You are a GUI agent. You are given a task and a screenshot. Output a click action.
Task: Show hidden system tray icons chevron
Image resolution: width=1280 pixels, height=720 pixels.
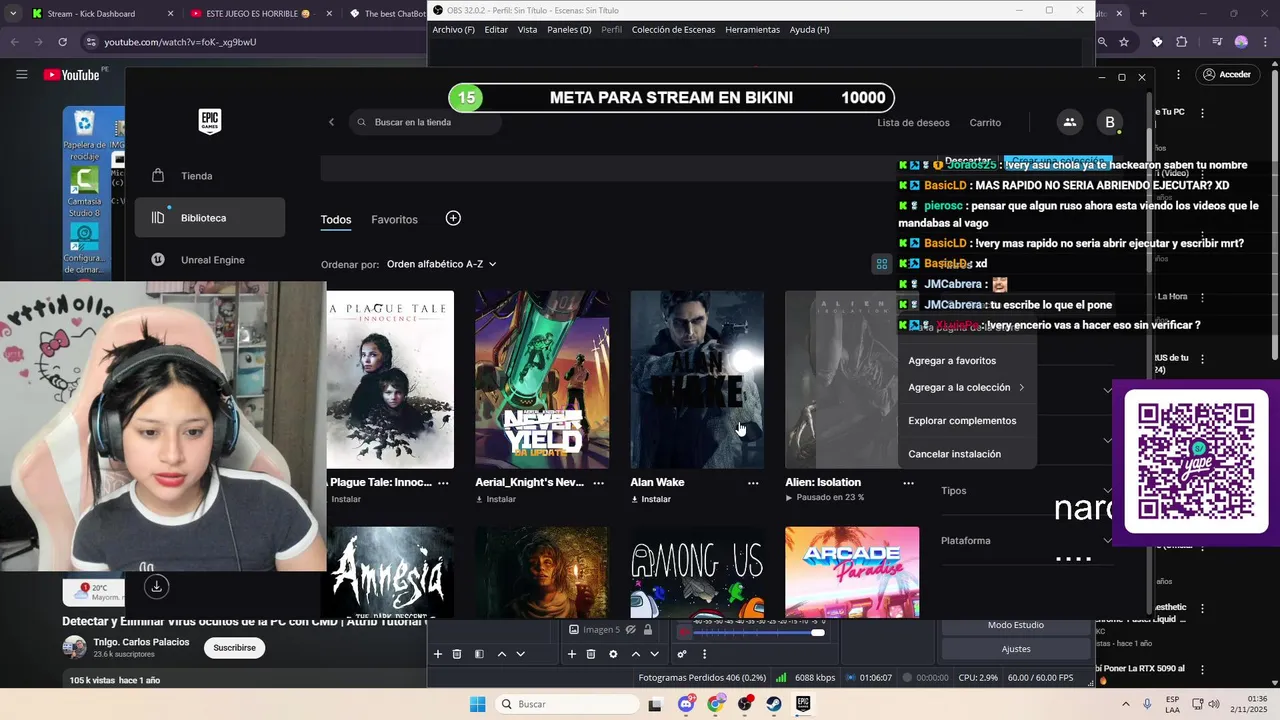tap(1126, 704)
